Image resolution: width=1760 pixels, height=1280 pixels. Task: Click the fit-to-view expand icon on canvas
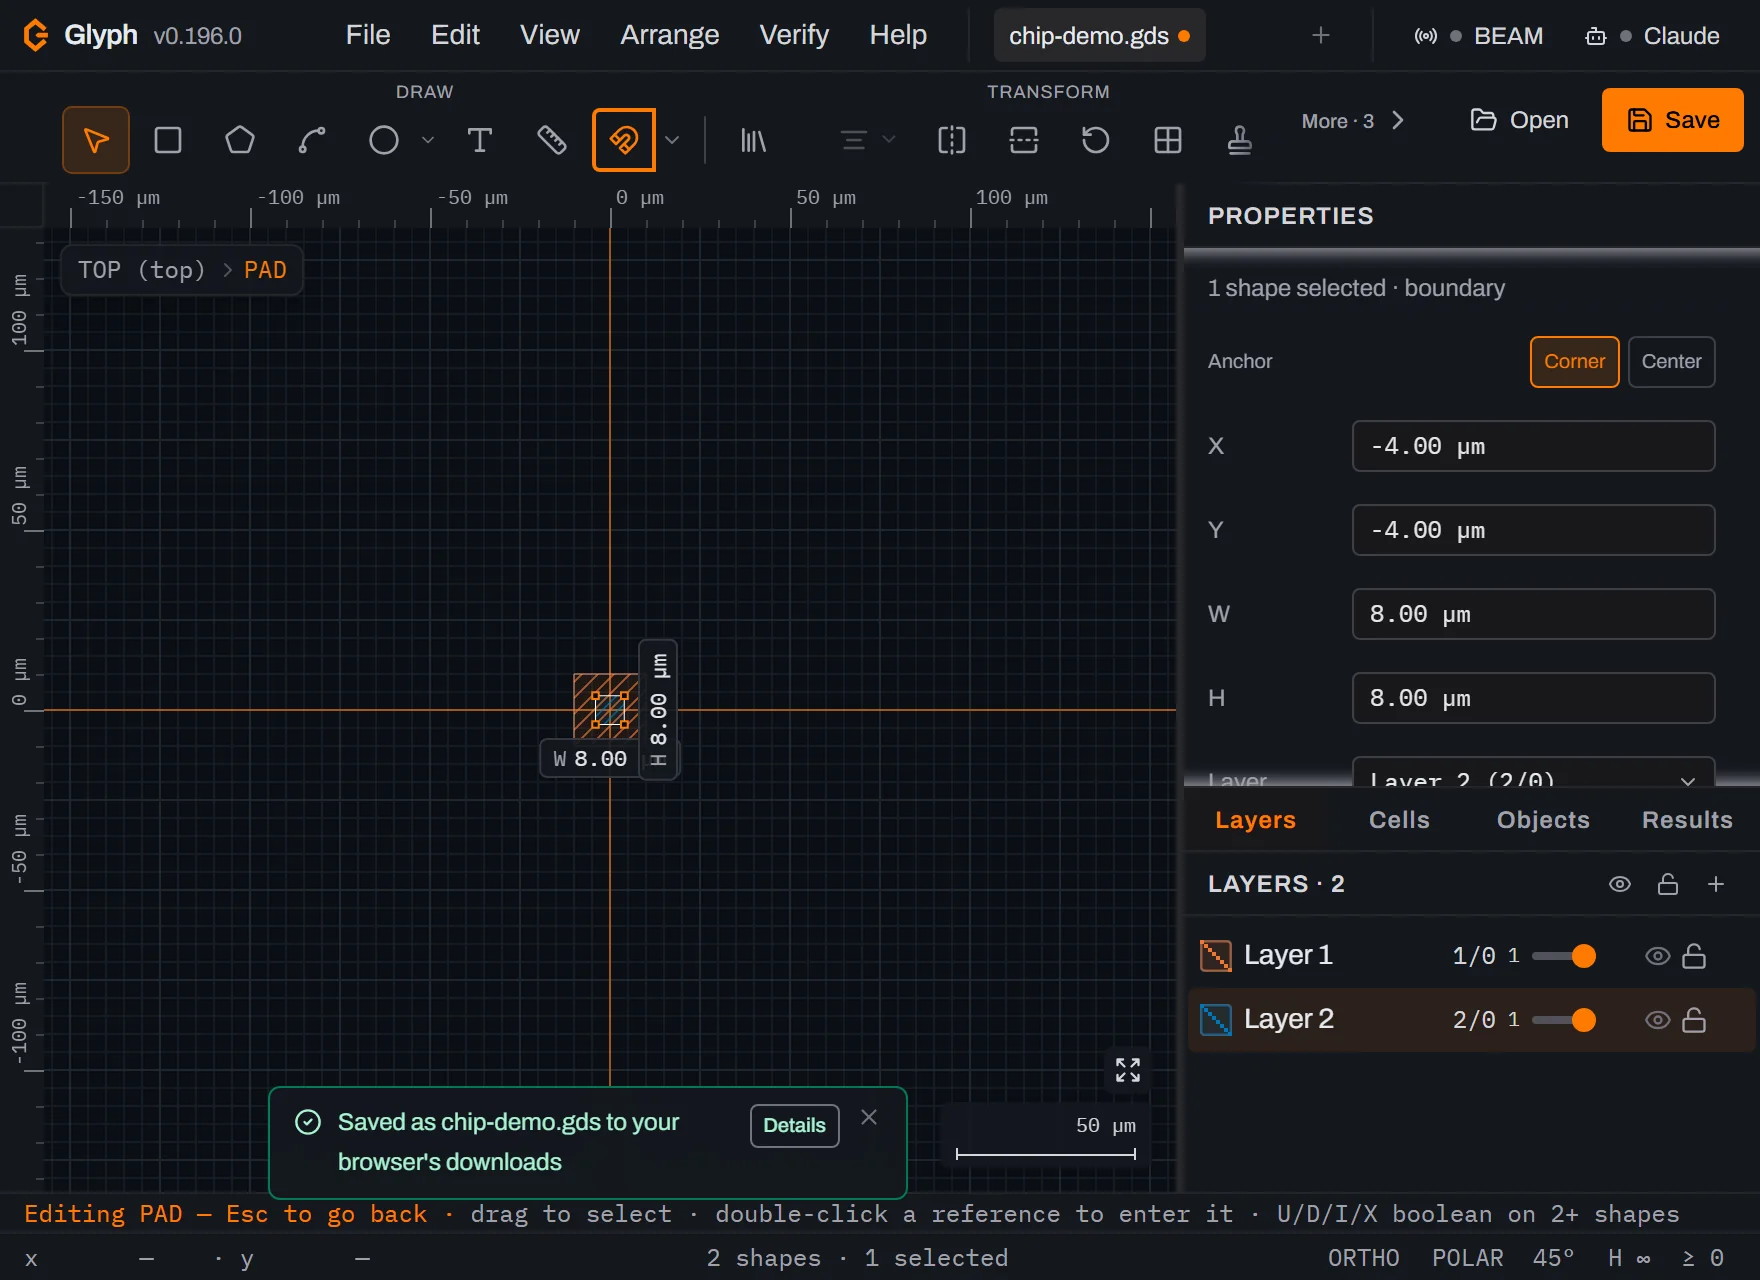[1128, 1070]
